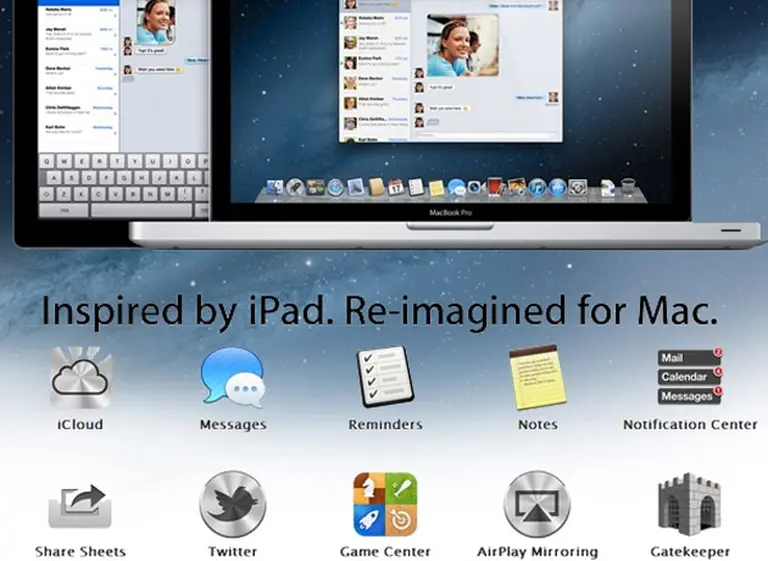Viewport: 768px width, 561px height.
Task: Select Jay Marsh conversation on MacBook
Action: tap(376, 42)
